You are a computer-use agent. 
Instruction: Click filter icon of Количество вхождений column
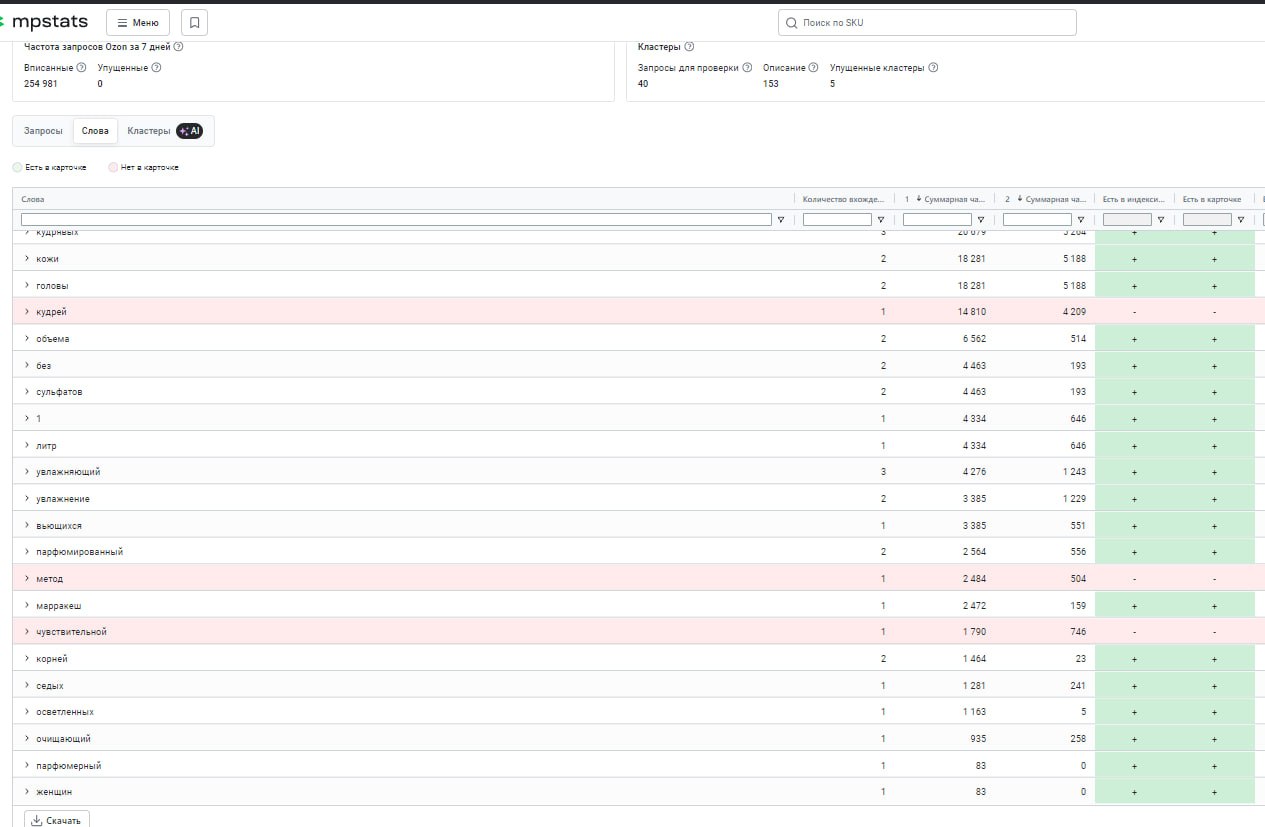[x=881, y=220]
